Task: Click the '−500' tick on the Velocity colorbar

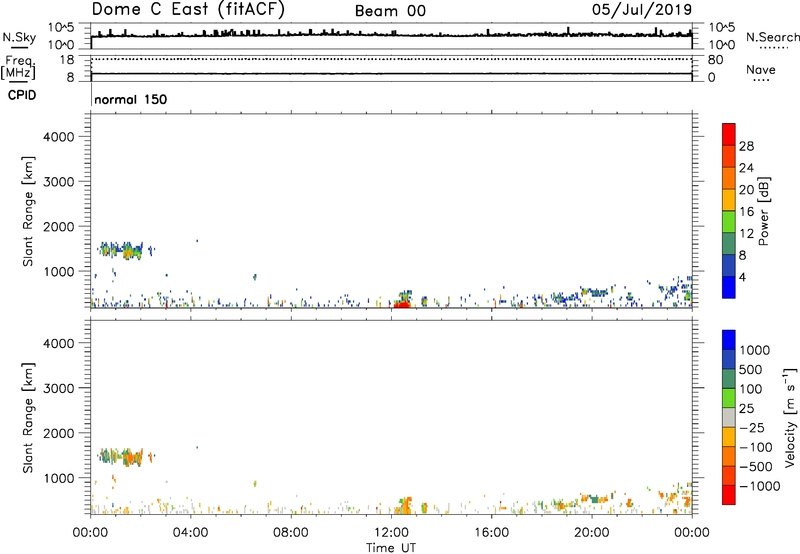Action: tap(756, 467)
